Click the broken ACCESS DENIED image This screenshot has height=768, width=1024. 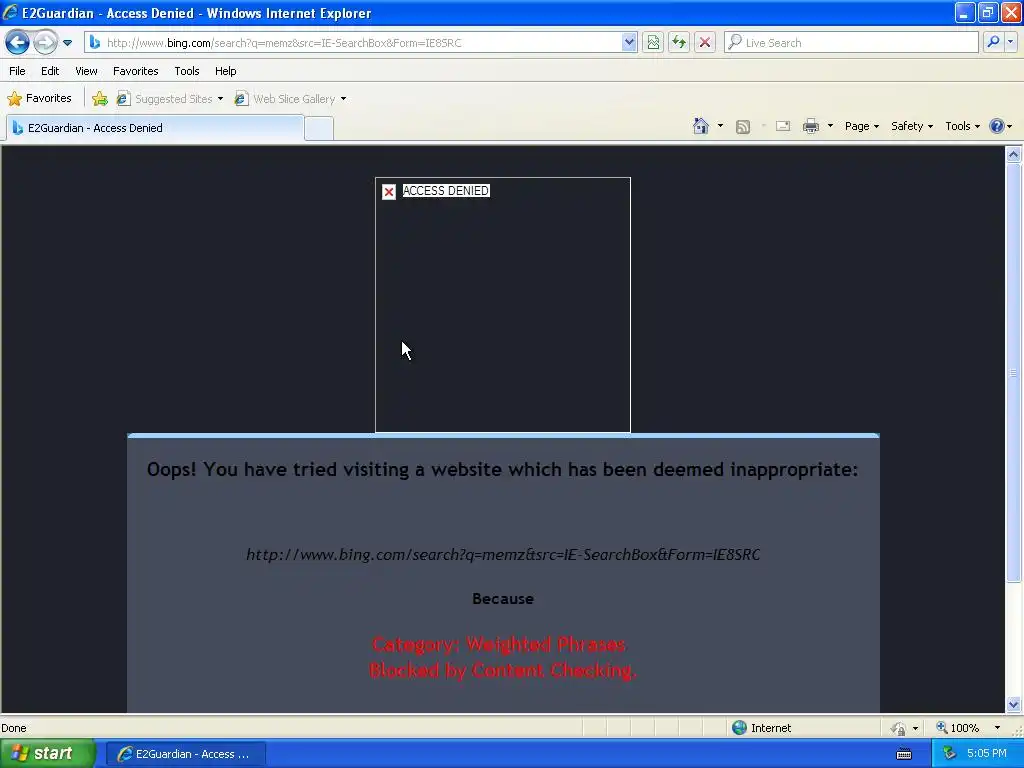[x=503, y=305]
